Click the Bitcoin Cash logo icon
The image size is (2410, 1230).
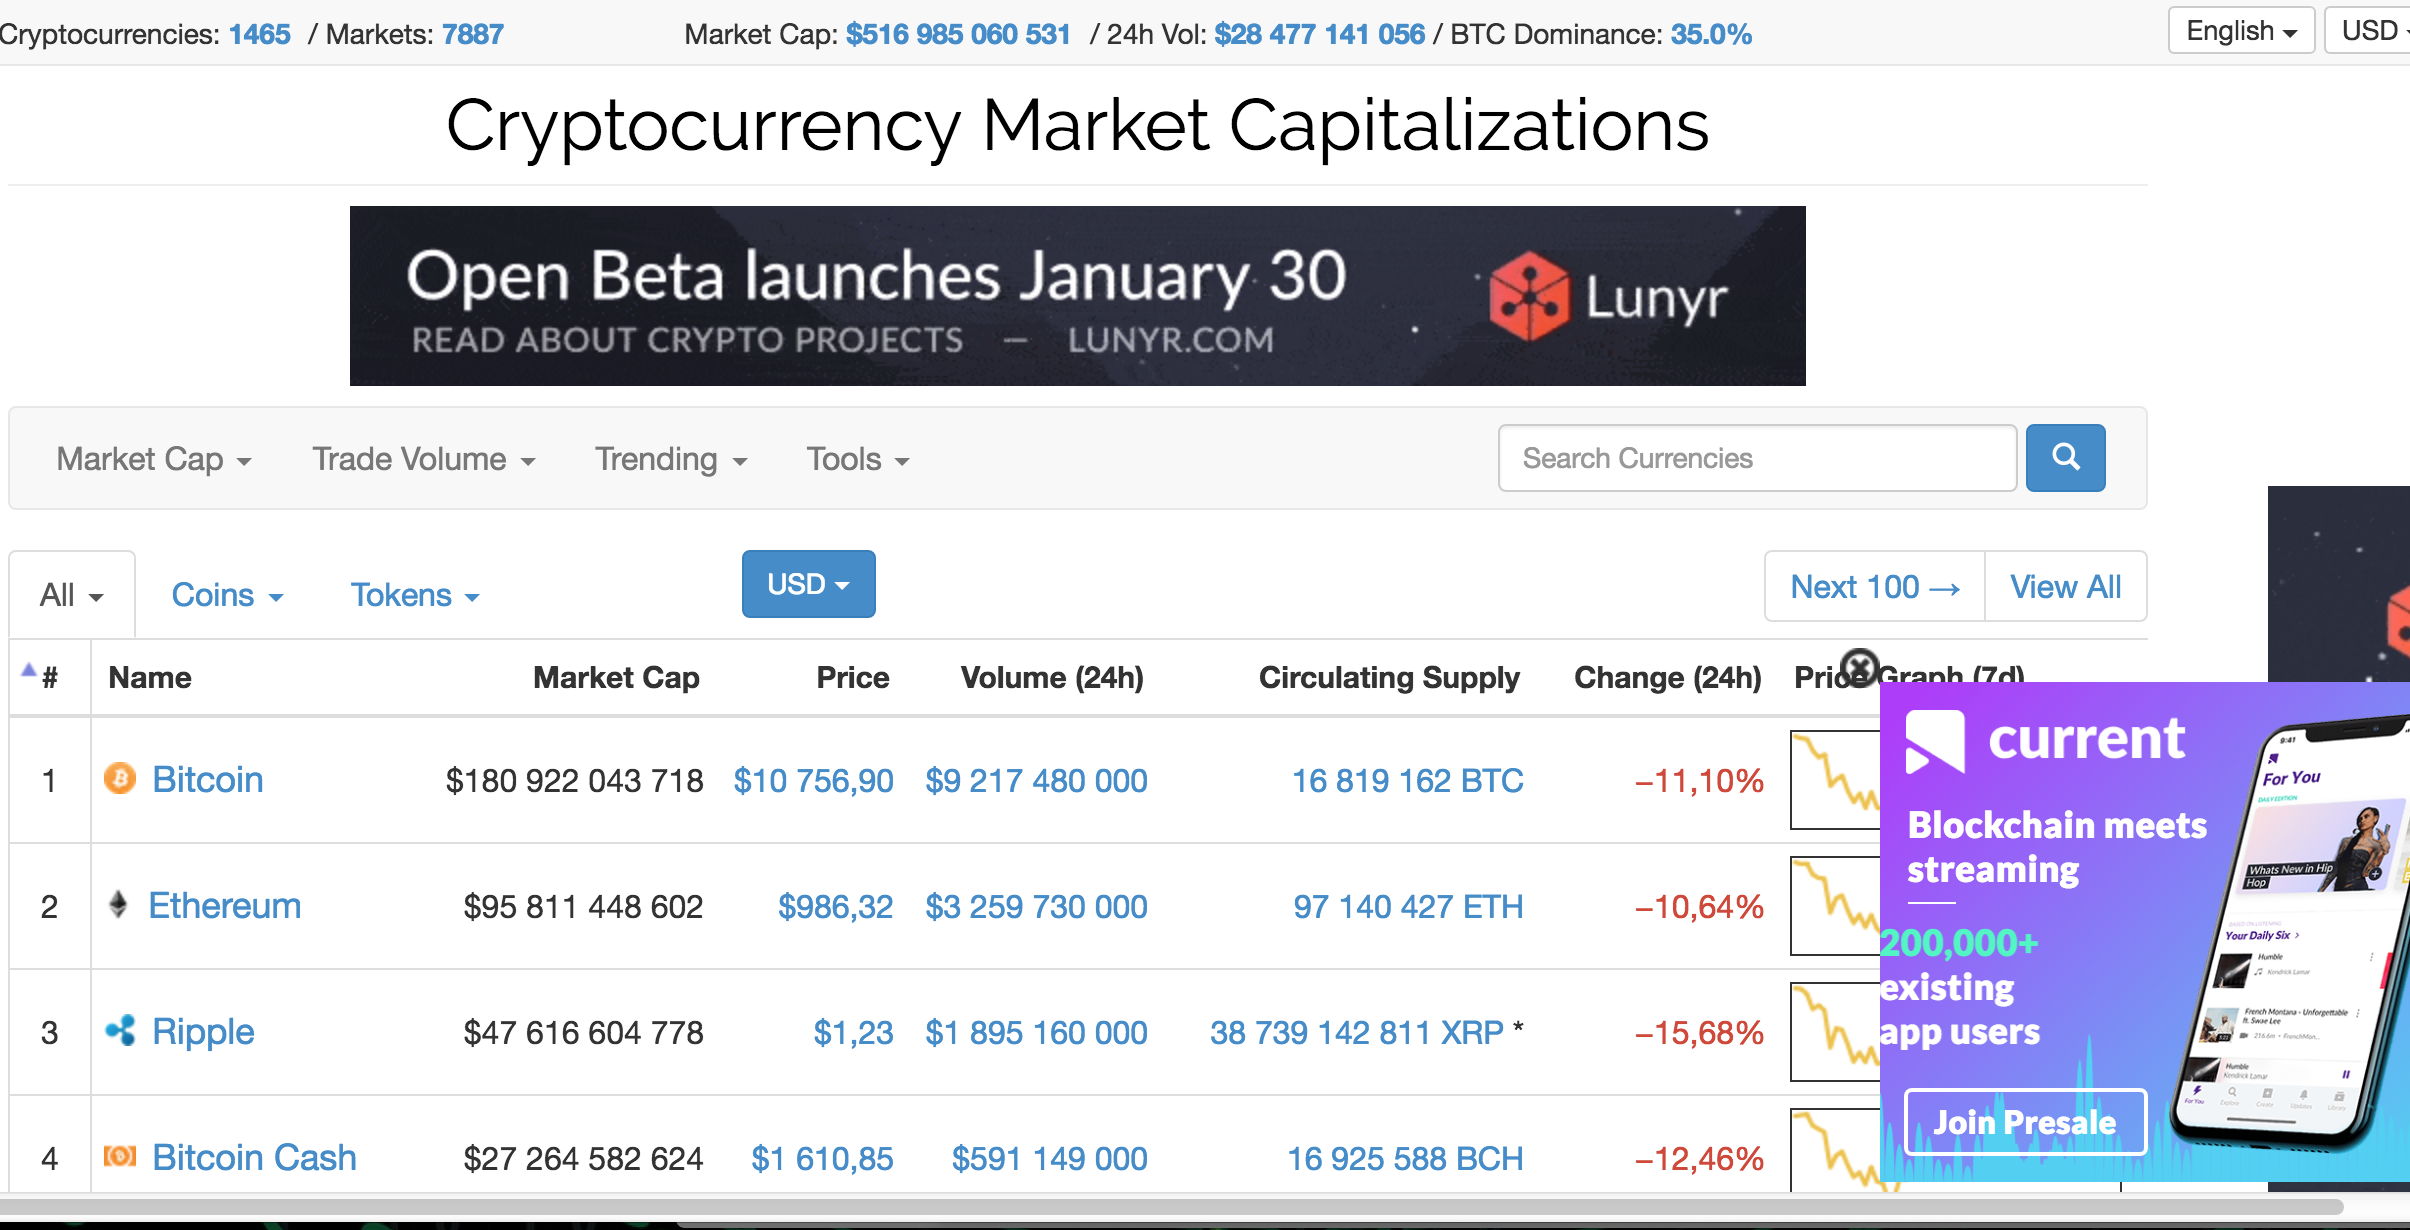(x=120, y=1156)
